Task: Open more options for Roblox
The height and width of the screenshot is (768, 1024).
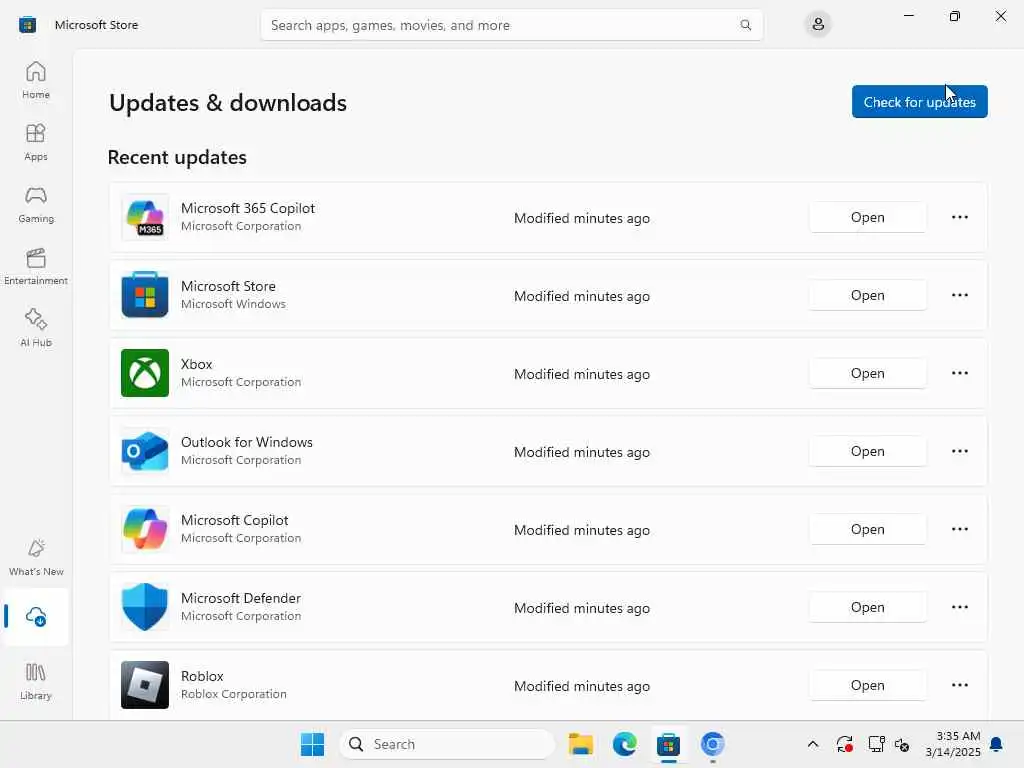Action: (959, 685)
